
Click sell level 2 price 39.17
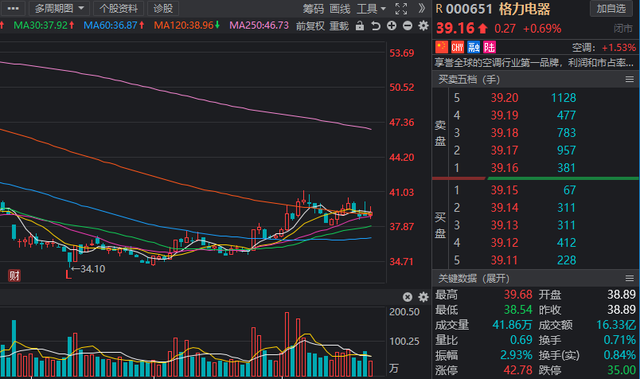tap(504, 151)
